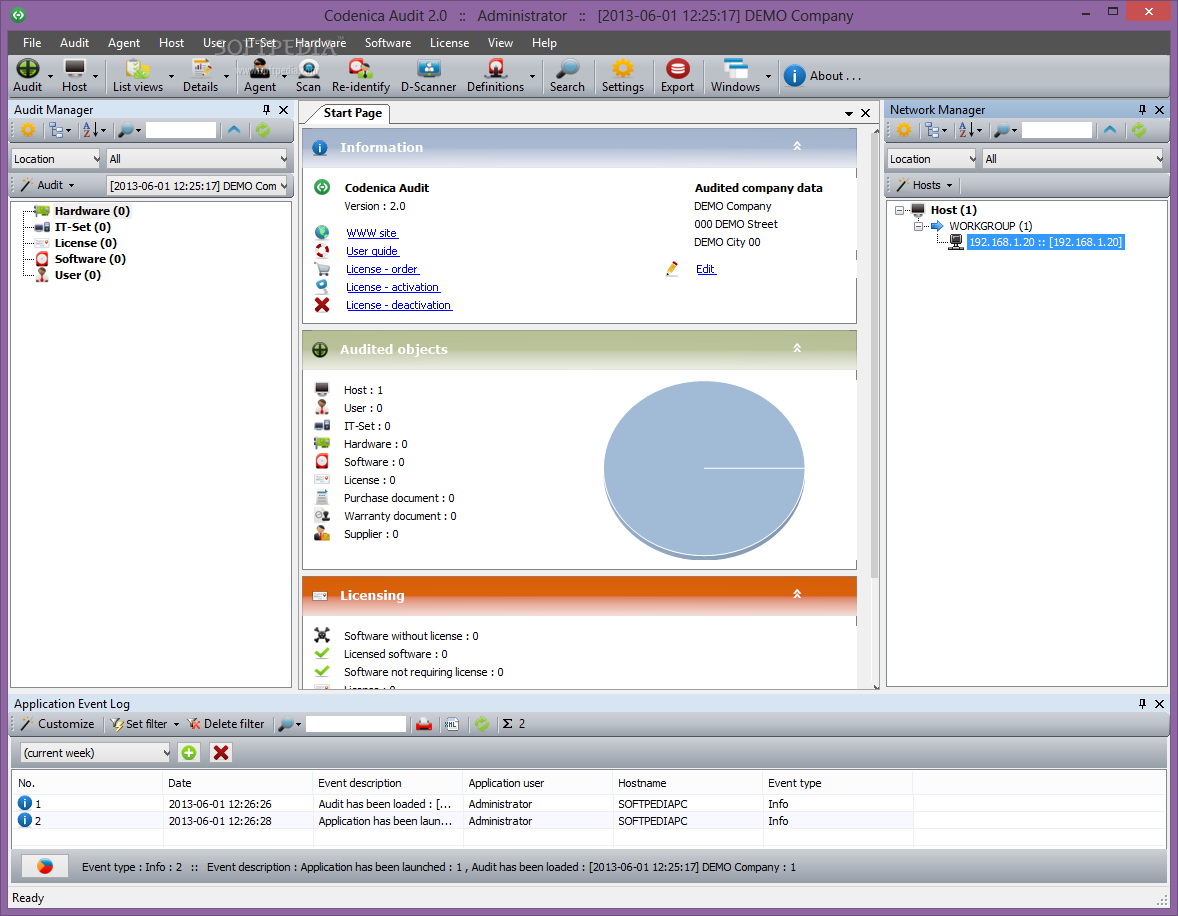Click the Search magnifier toolbar icon
The width and height of the screenshot is (1178, 916).
(567, 75)
